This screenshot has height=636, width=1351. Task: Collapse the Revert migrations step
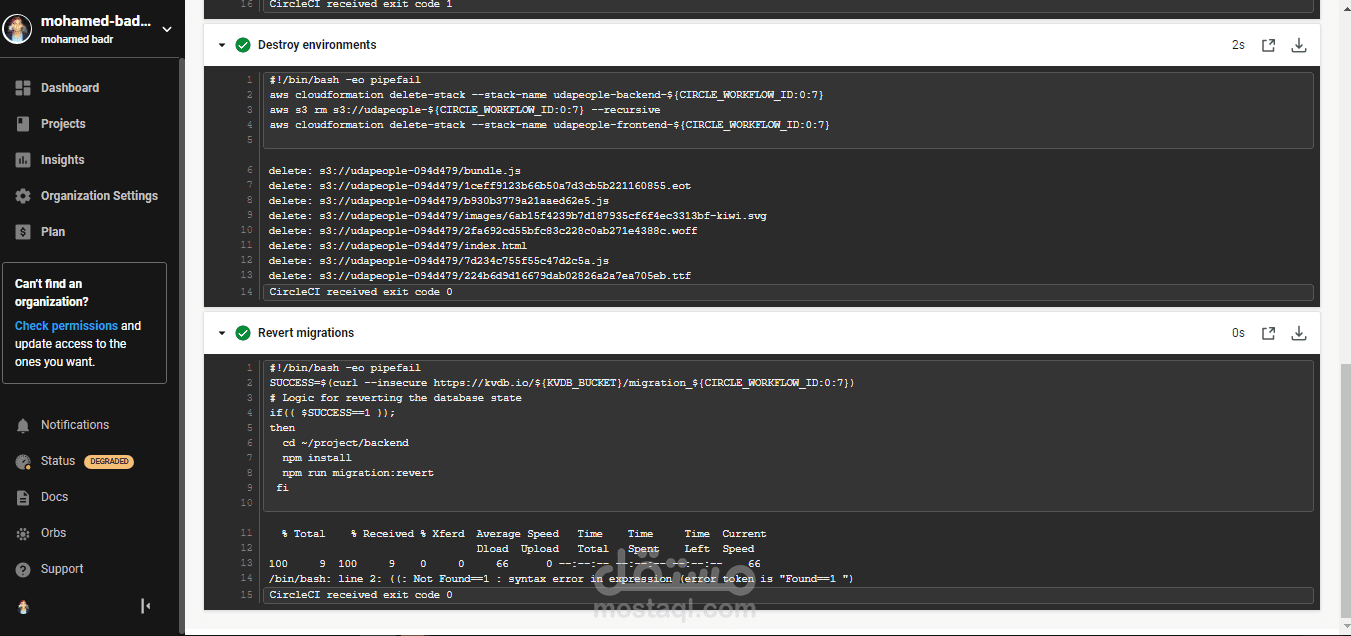(222, 333)
